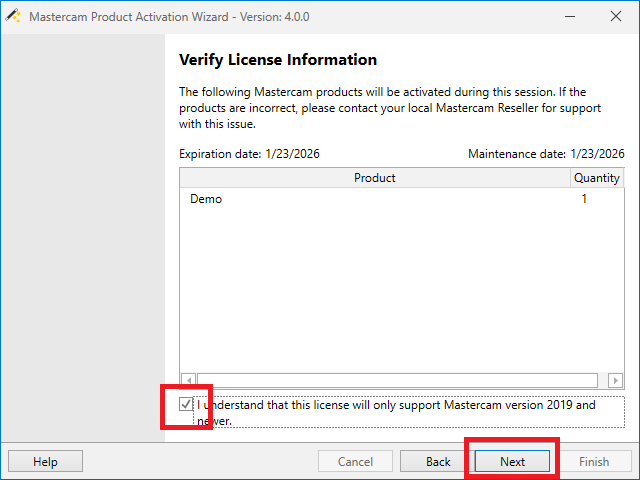
Task: Click the Maintenance date label
Action: pyautogui.click(x=546, y=154)
